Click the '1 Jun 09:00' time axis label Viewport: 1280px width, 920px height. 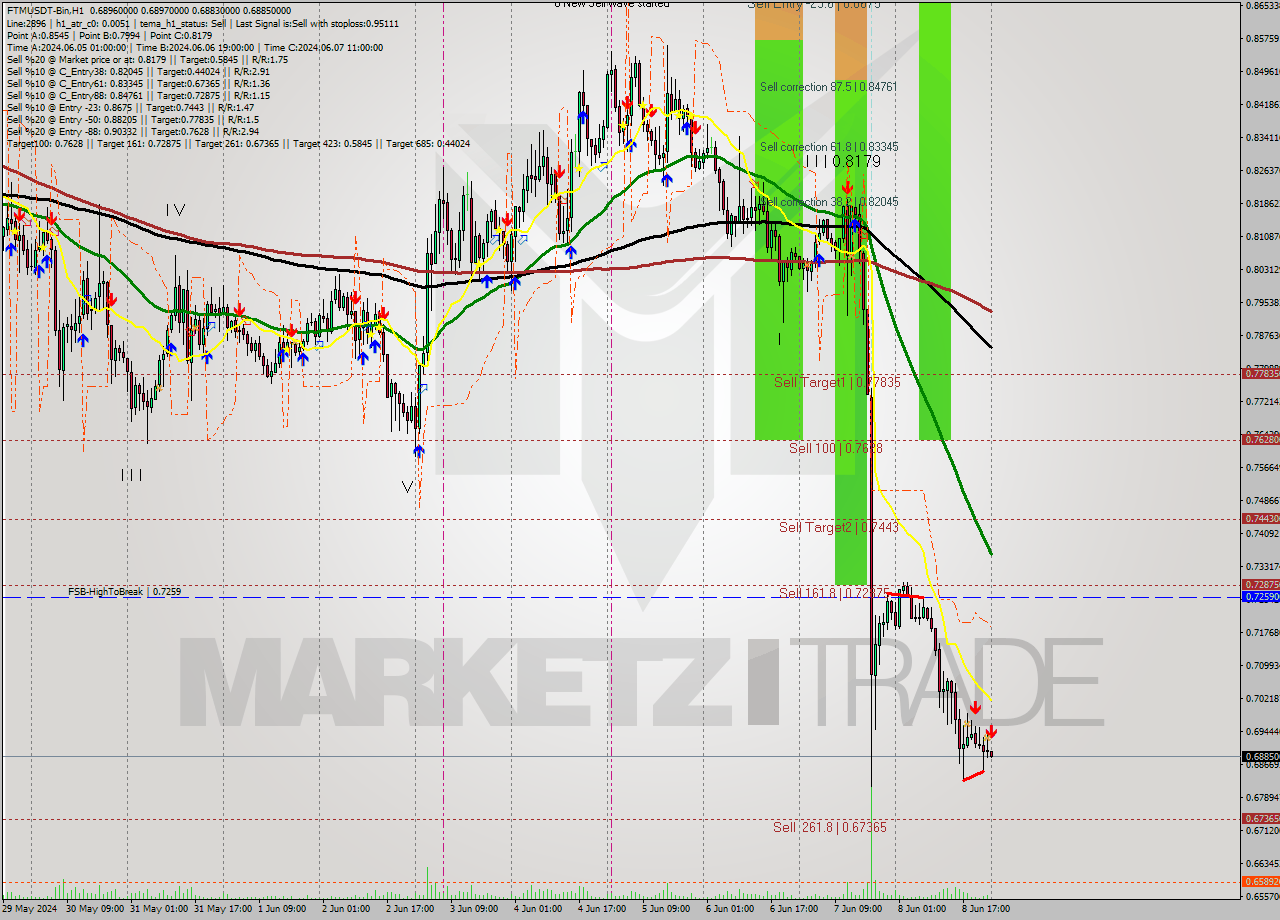tap(282, 909)
